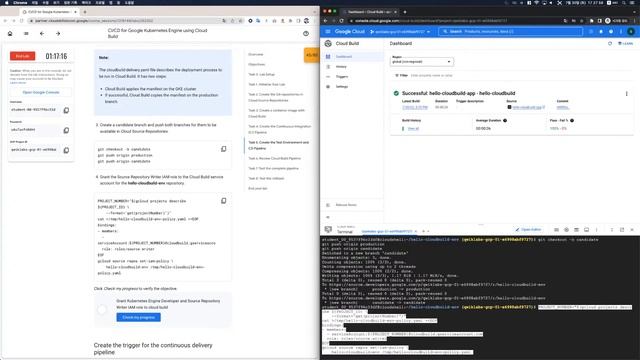Open the more options menu of hello-cloudbuild card
640x360 pixels.
(627, 93)
